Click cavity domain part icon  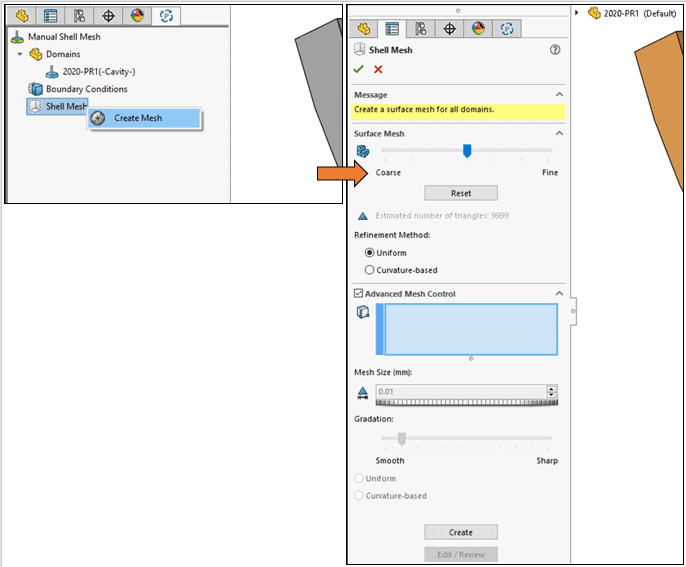click(x=52, y=72)
